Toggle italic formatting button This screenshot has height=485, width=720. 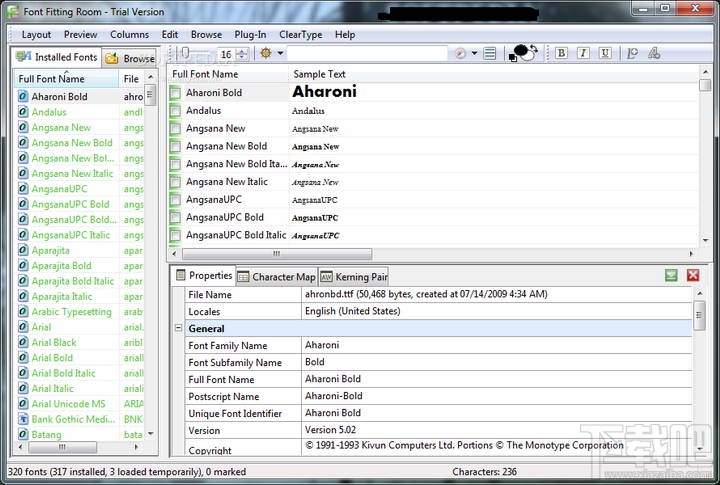coord(583,53)
